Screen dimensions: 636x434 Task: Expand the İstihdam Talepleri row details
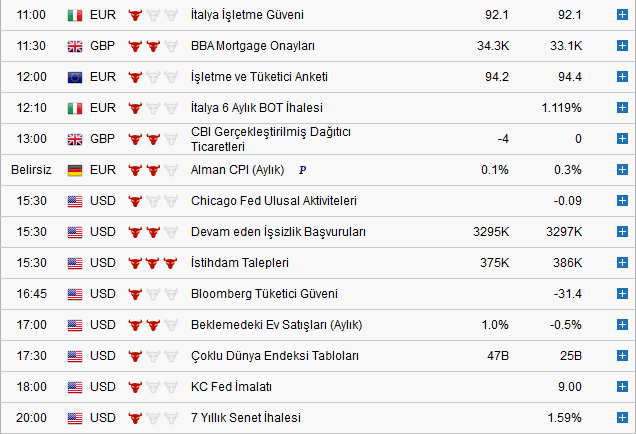(622, 263)
